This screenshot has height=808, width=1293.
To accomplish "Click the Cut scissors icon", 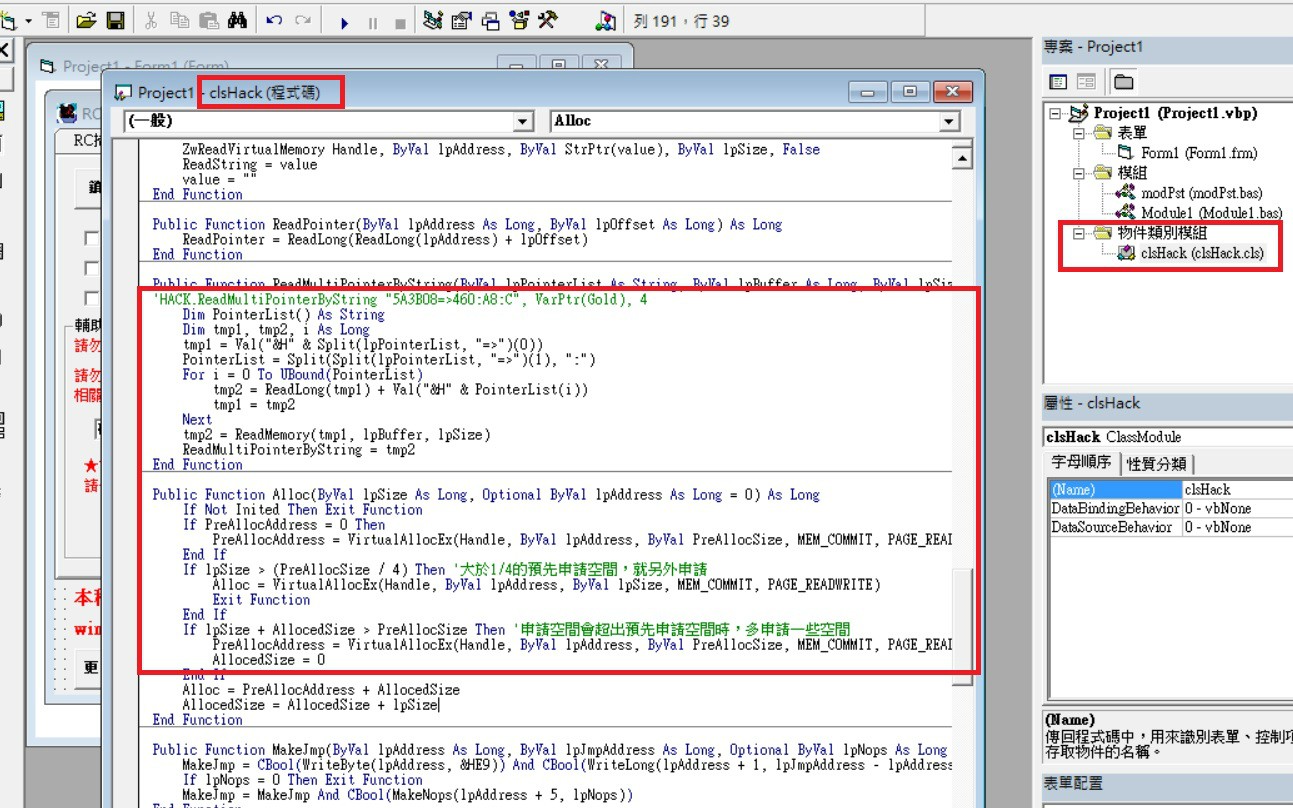I will coord(151,20).
